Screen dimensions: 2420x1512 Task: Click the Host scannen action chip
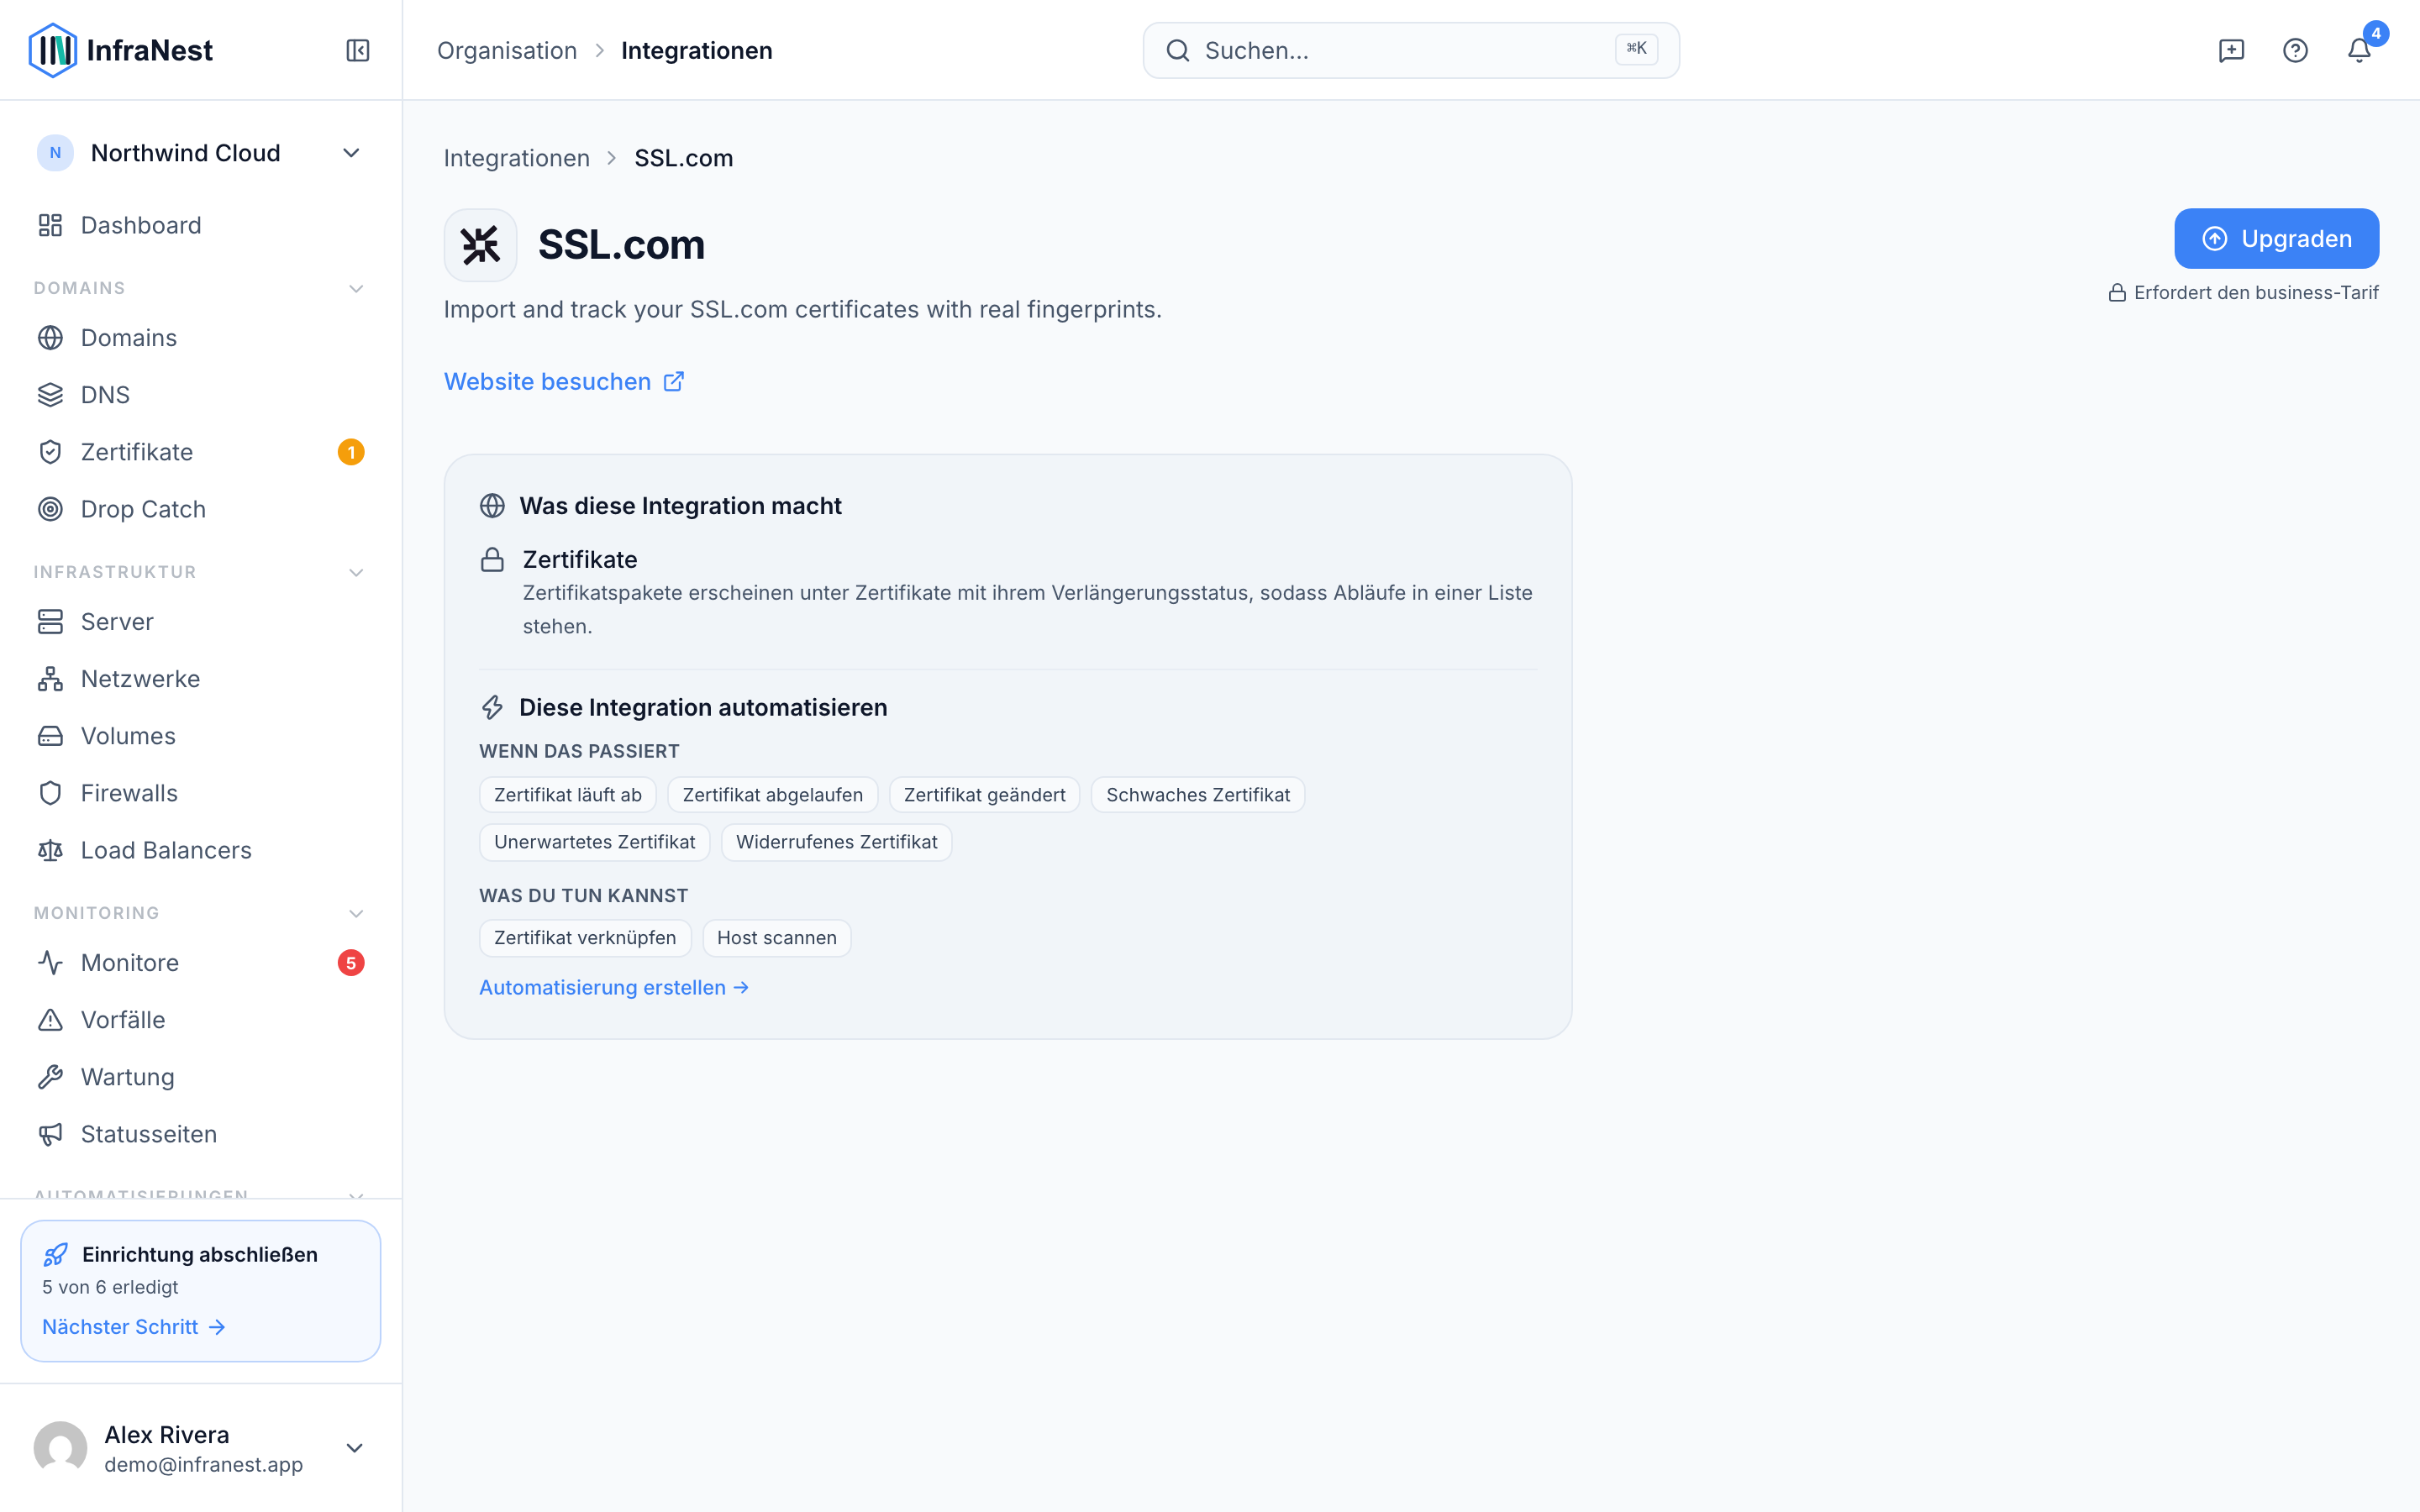[777, 938]
